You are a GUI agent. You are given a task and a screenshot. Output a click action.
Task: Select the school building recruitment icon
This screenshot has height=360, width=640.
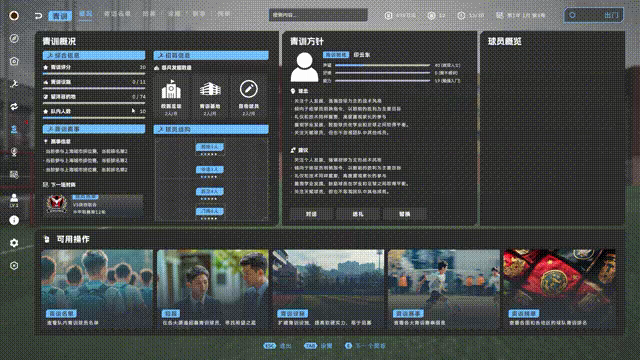[171, 90]
